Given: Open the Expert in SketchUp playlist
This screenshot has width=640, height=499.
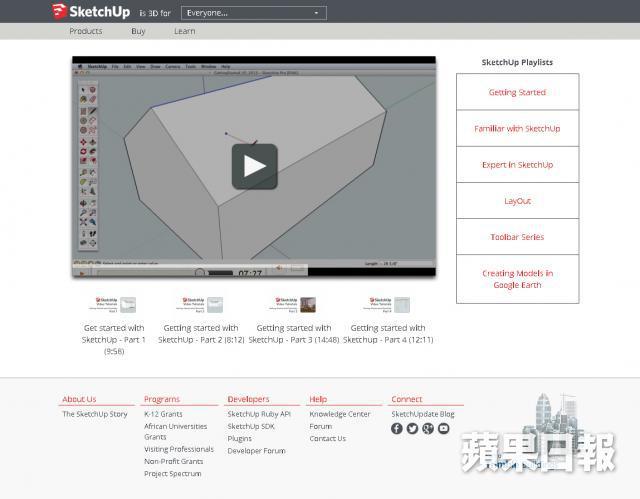Looking at the screenshot, I should 517,165.
